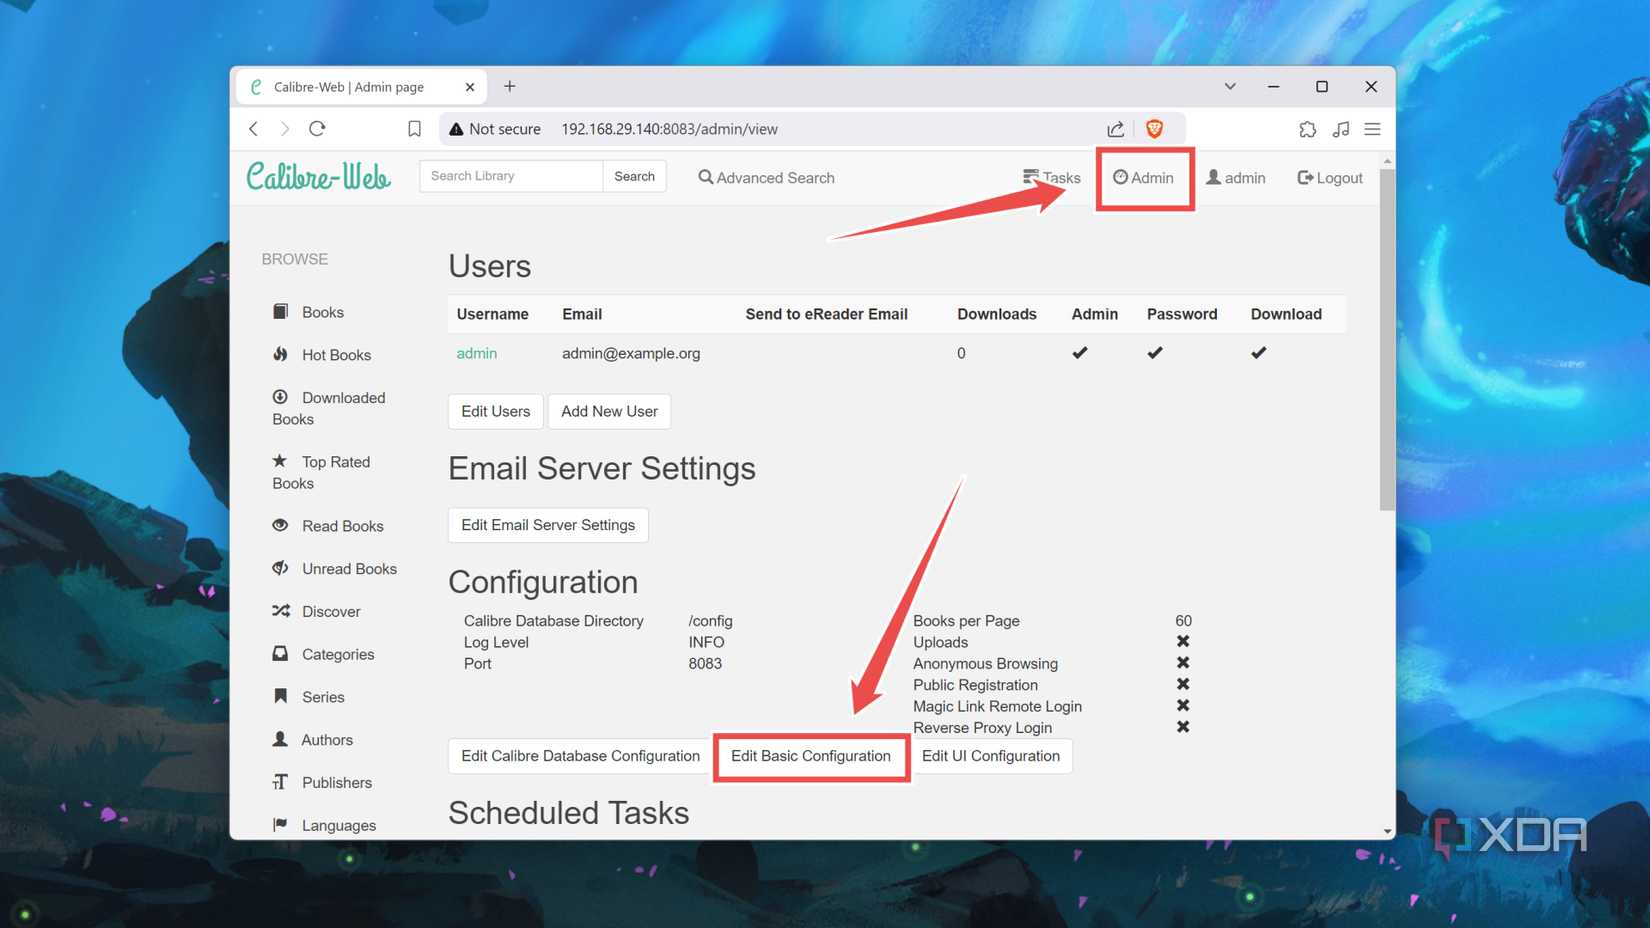Click the Add New User button
The height and width of the screenshot is (928, 1650).
tap(609, 411)
